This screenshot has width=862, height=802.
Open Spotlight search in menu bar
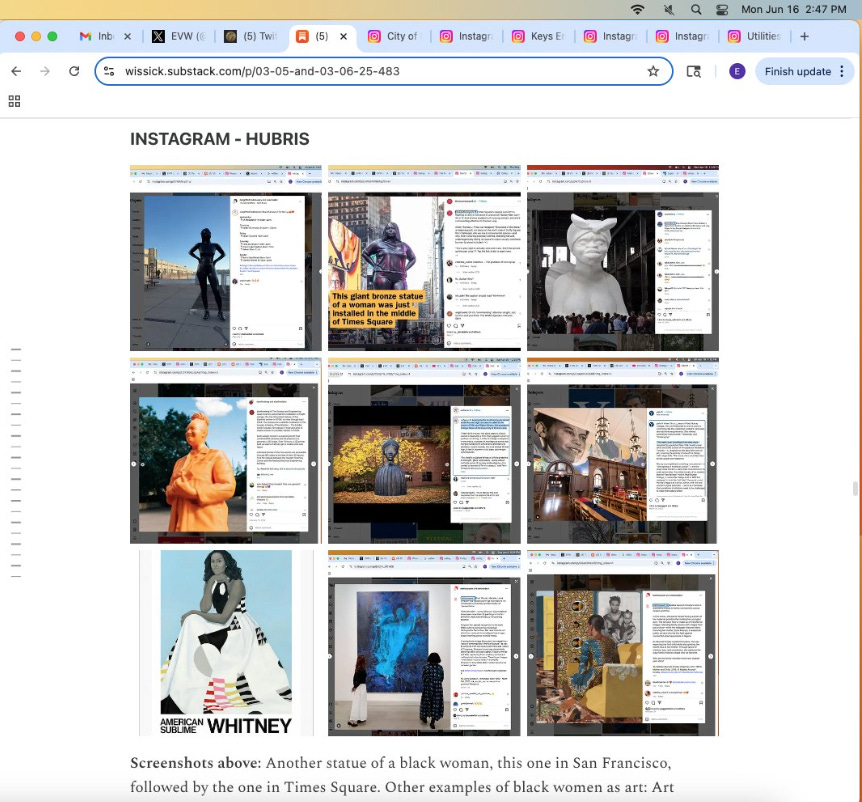696,9
